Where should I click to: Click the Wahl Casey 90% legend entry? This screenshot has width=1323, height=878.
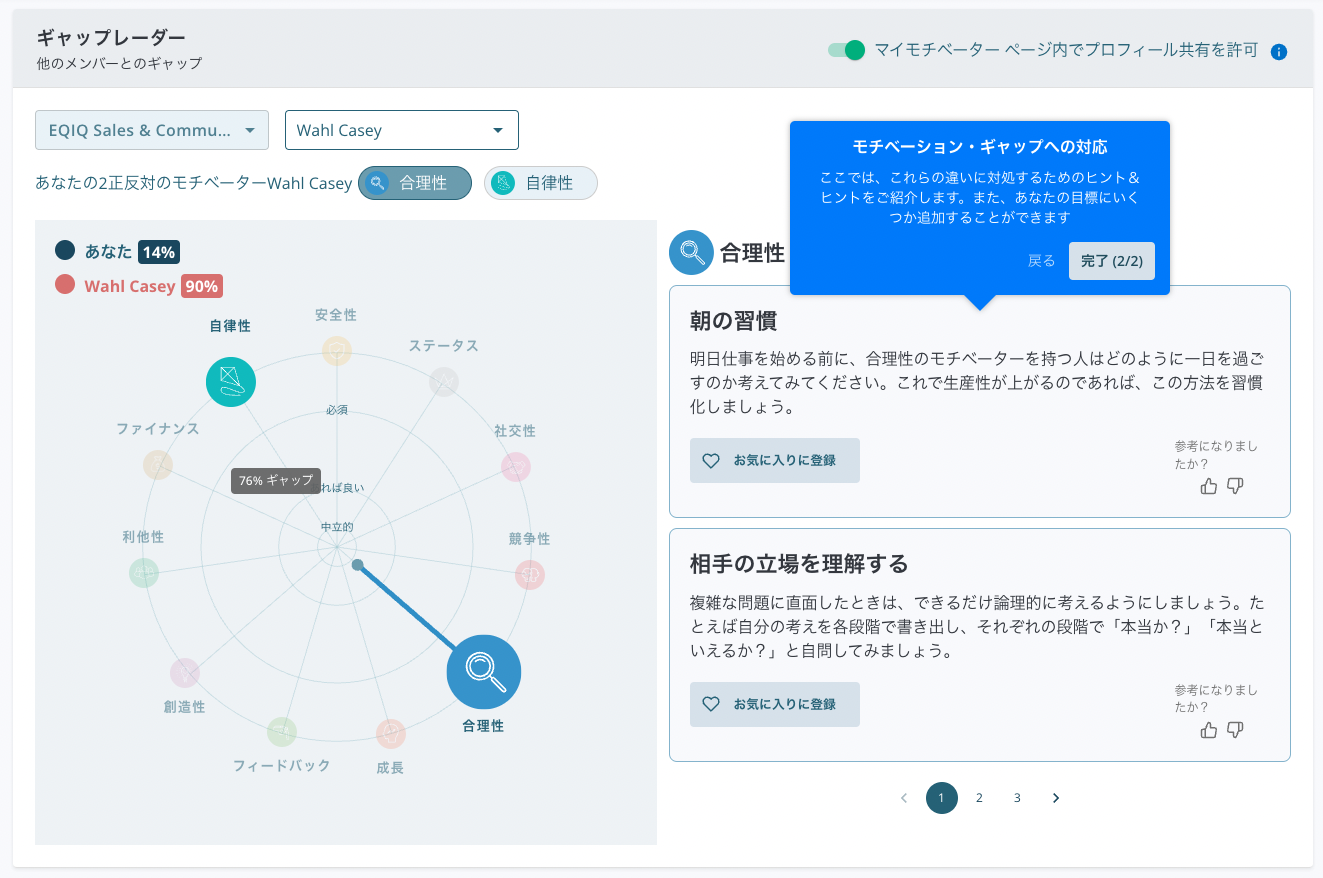tap(139, 286)
